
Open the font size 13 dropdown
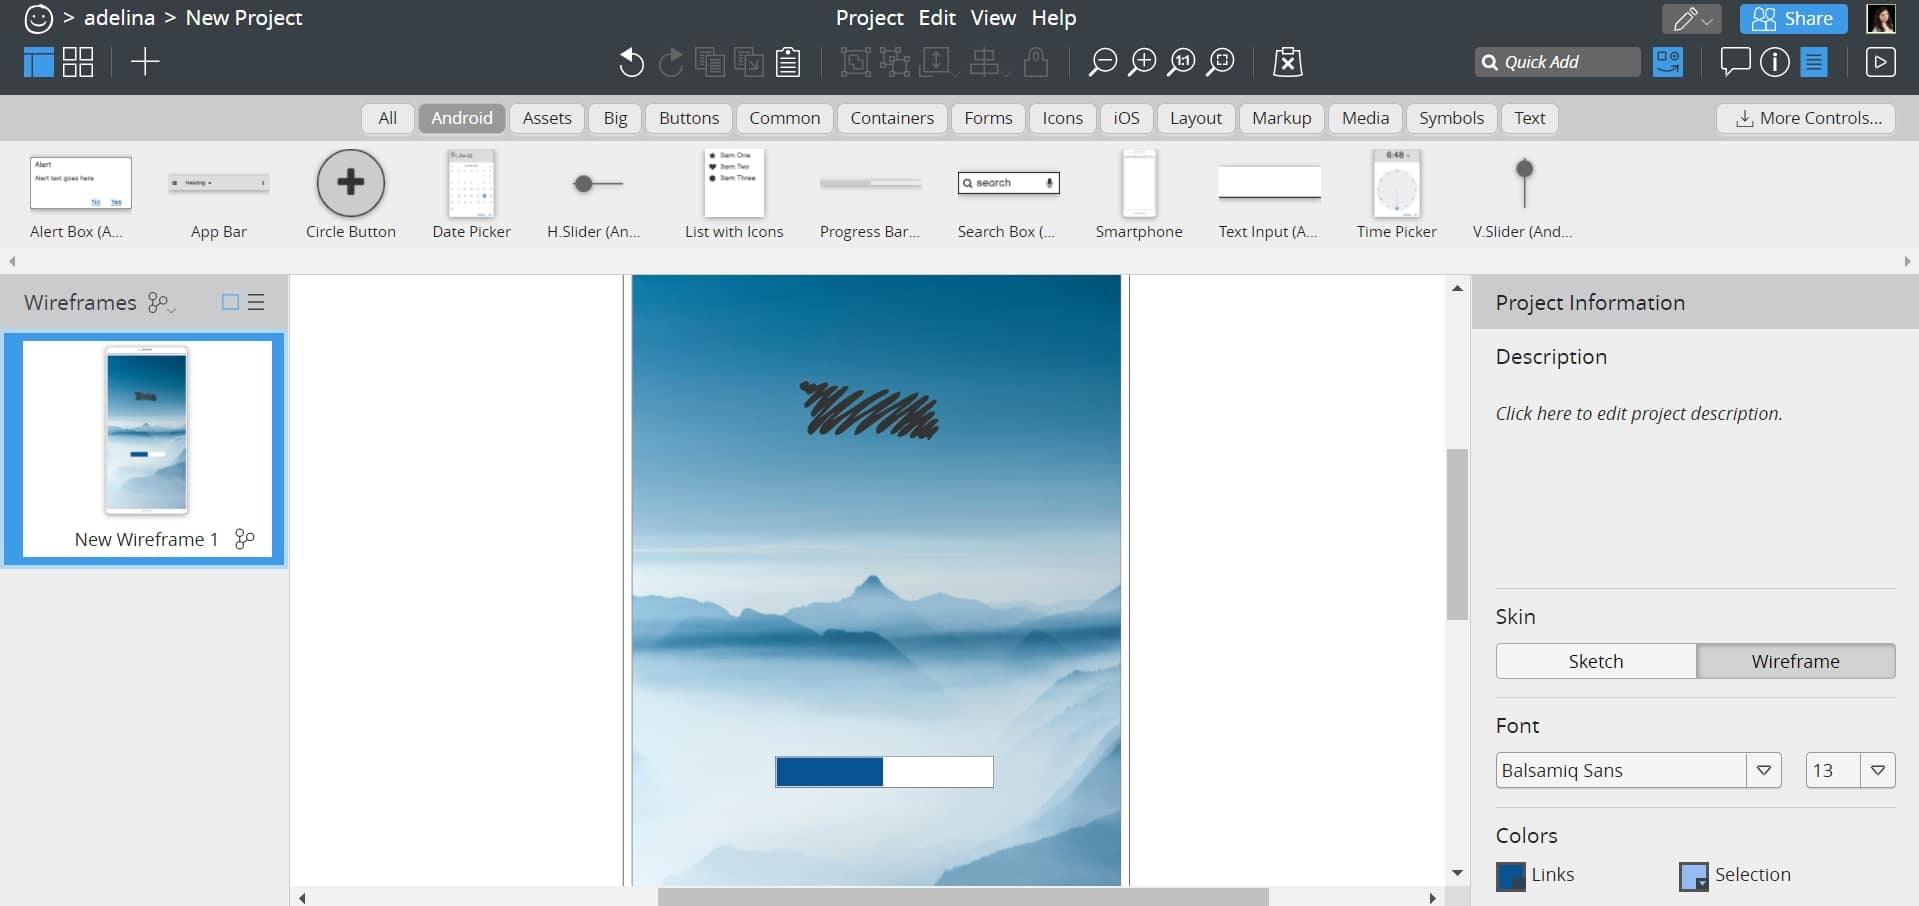(x=1878, y=770)
